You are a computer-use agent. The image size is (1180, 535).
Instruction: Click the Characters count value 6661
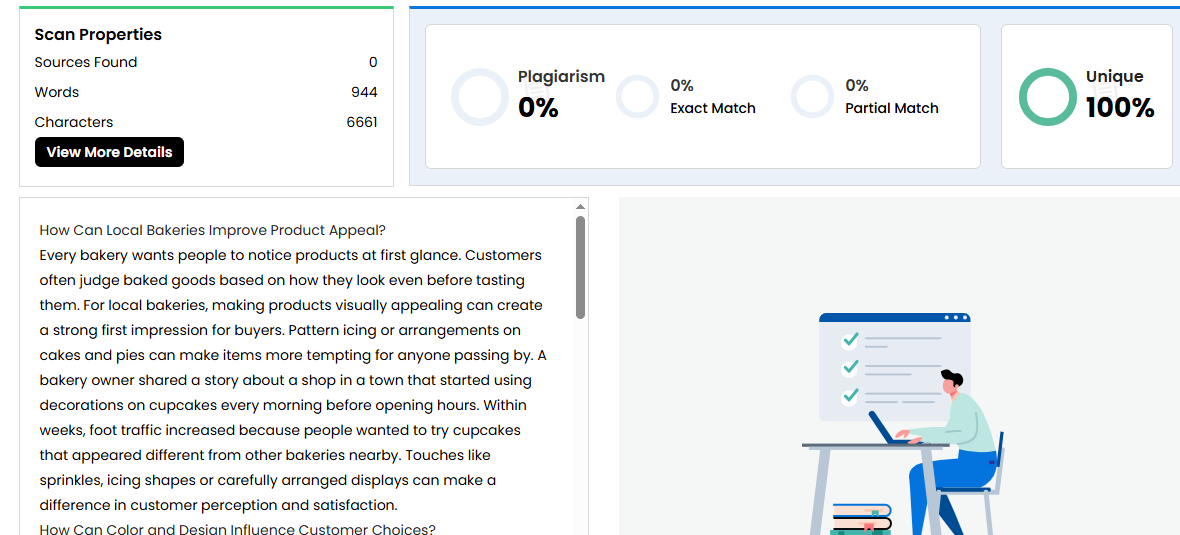click(362, 122)
